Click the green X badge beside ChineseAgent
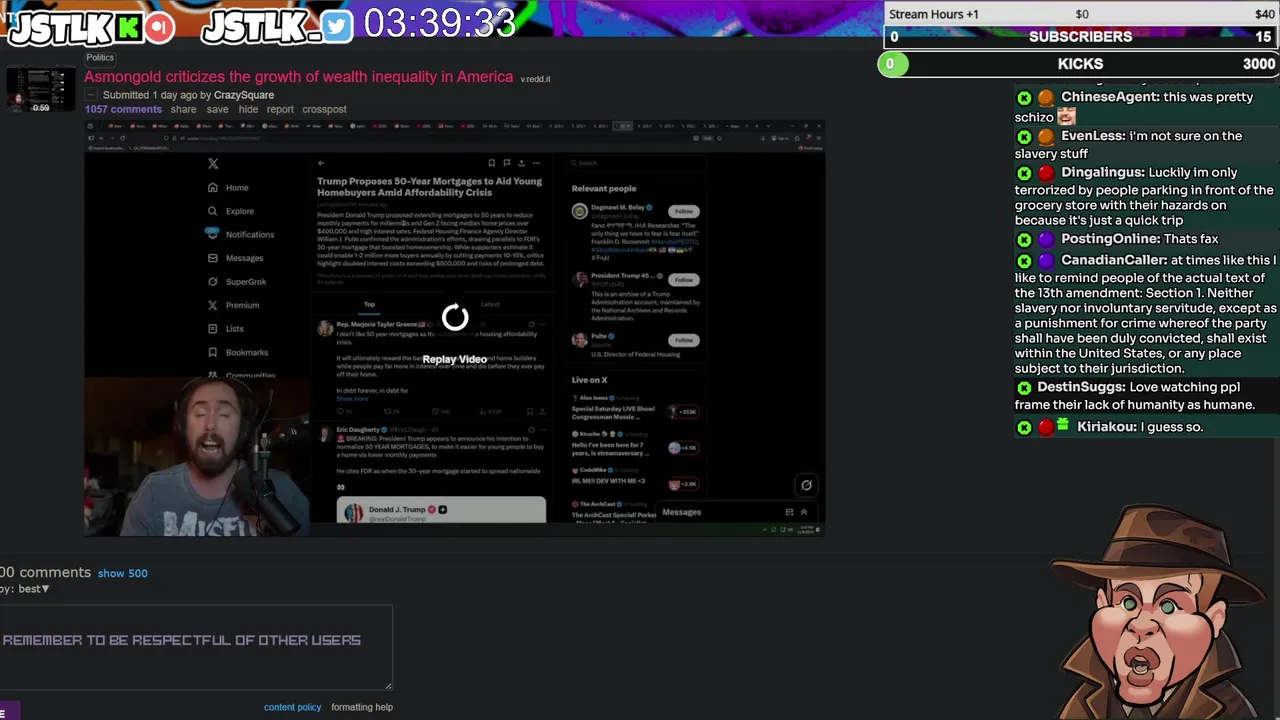This screenshot has width=1280, height=720. [1024, 98]
